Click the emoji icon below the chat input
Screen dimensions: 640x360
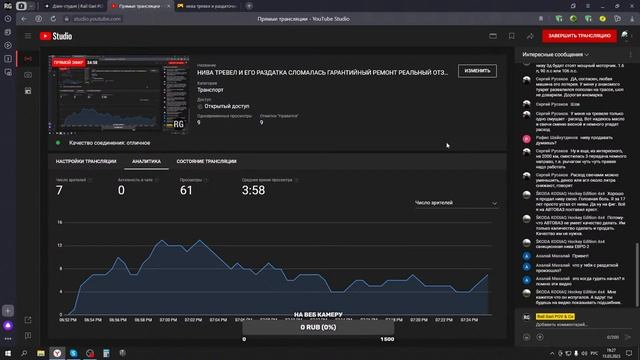tap(527, 337)
